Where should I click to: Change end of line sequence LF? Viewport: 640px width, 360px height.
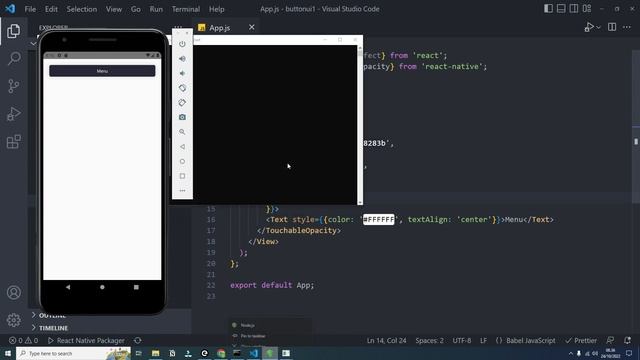coord(483,340)
